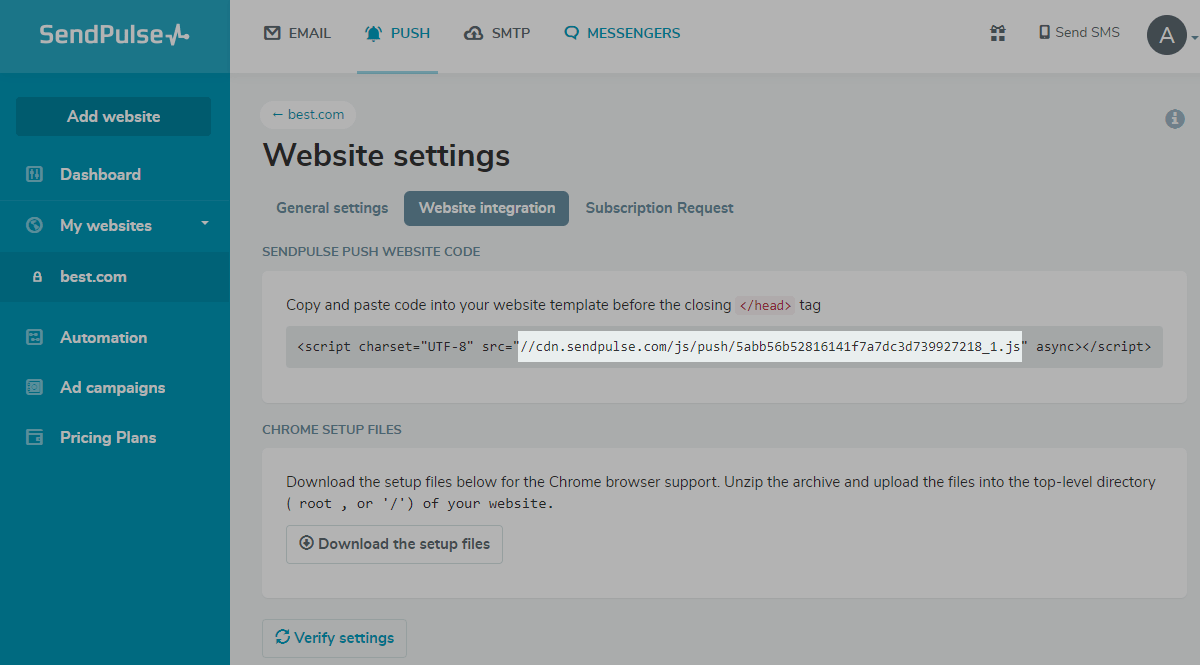1200x665 pixels.
Task: Open Ad campaigns page
Action: pyautogui.click(x=112, y=387)
